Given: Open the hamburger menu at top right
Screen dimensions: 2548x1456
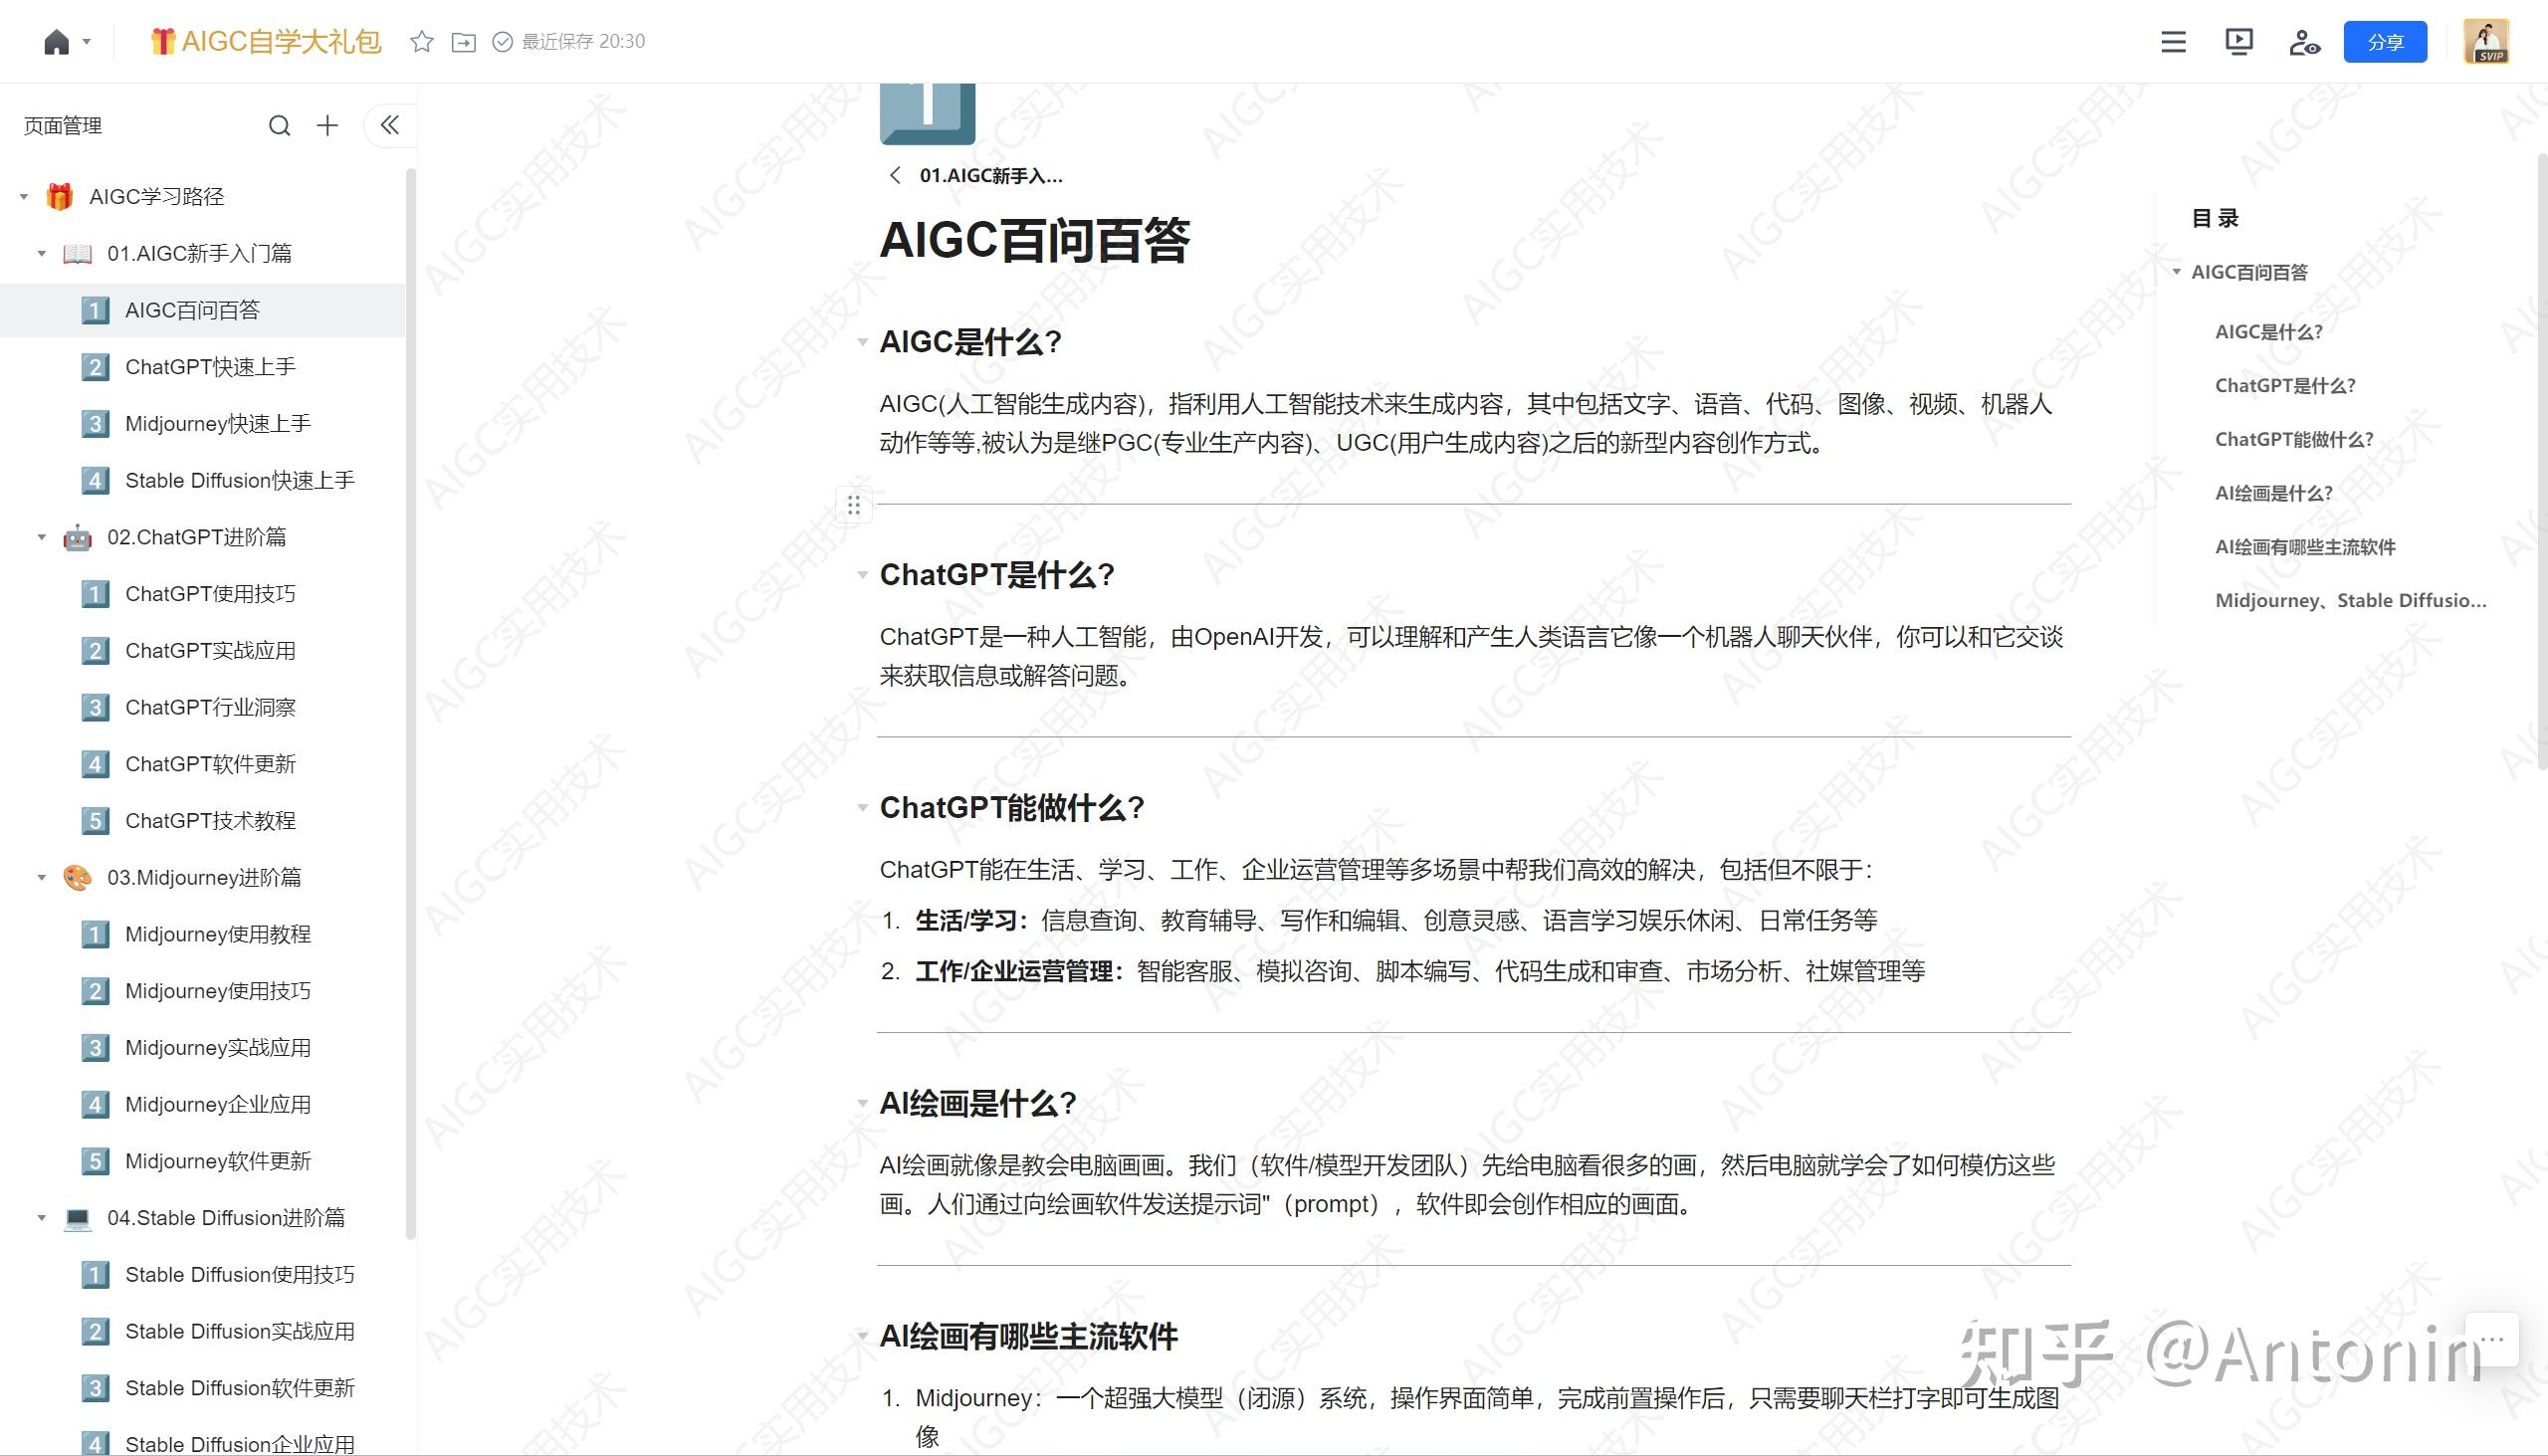Looking at the screenshot, I should point(2172,41).
